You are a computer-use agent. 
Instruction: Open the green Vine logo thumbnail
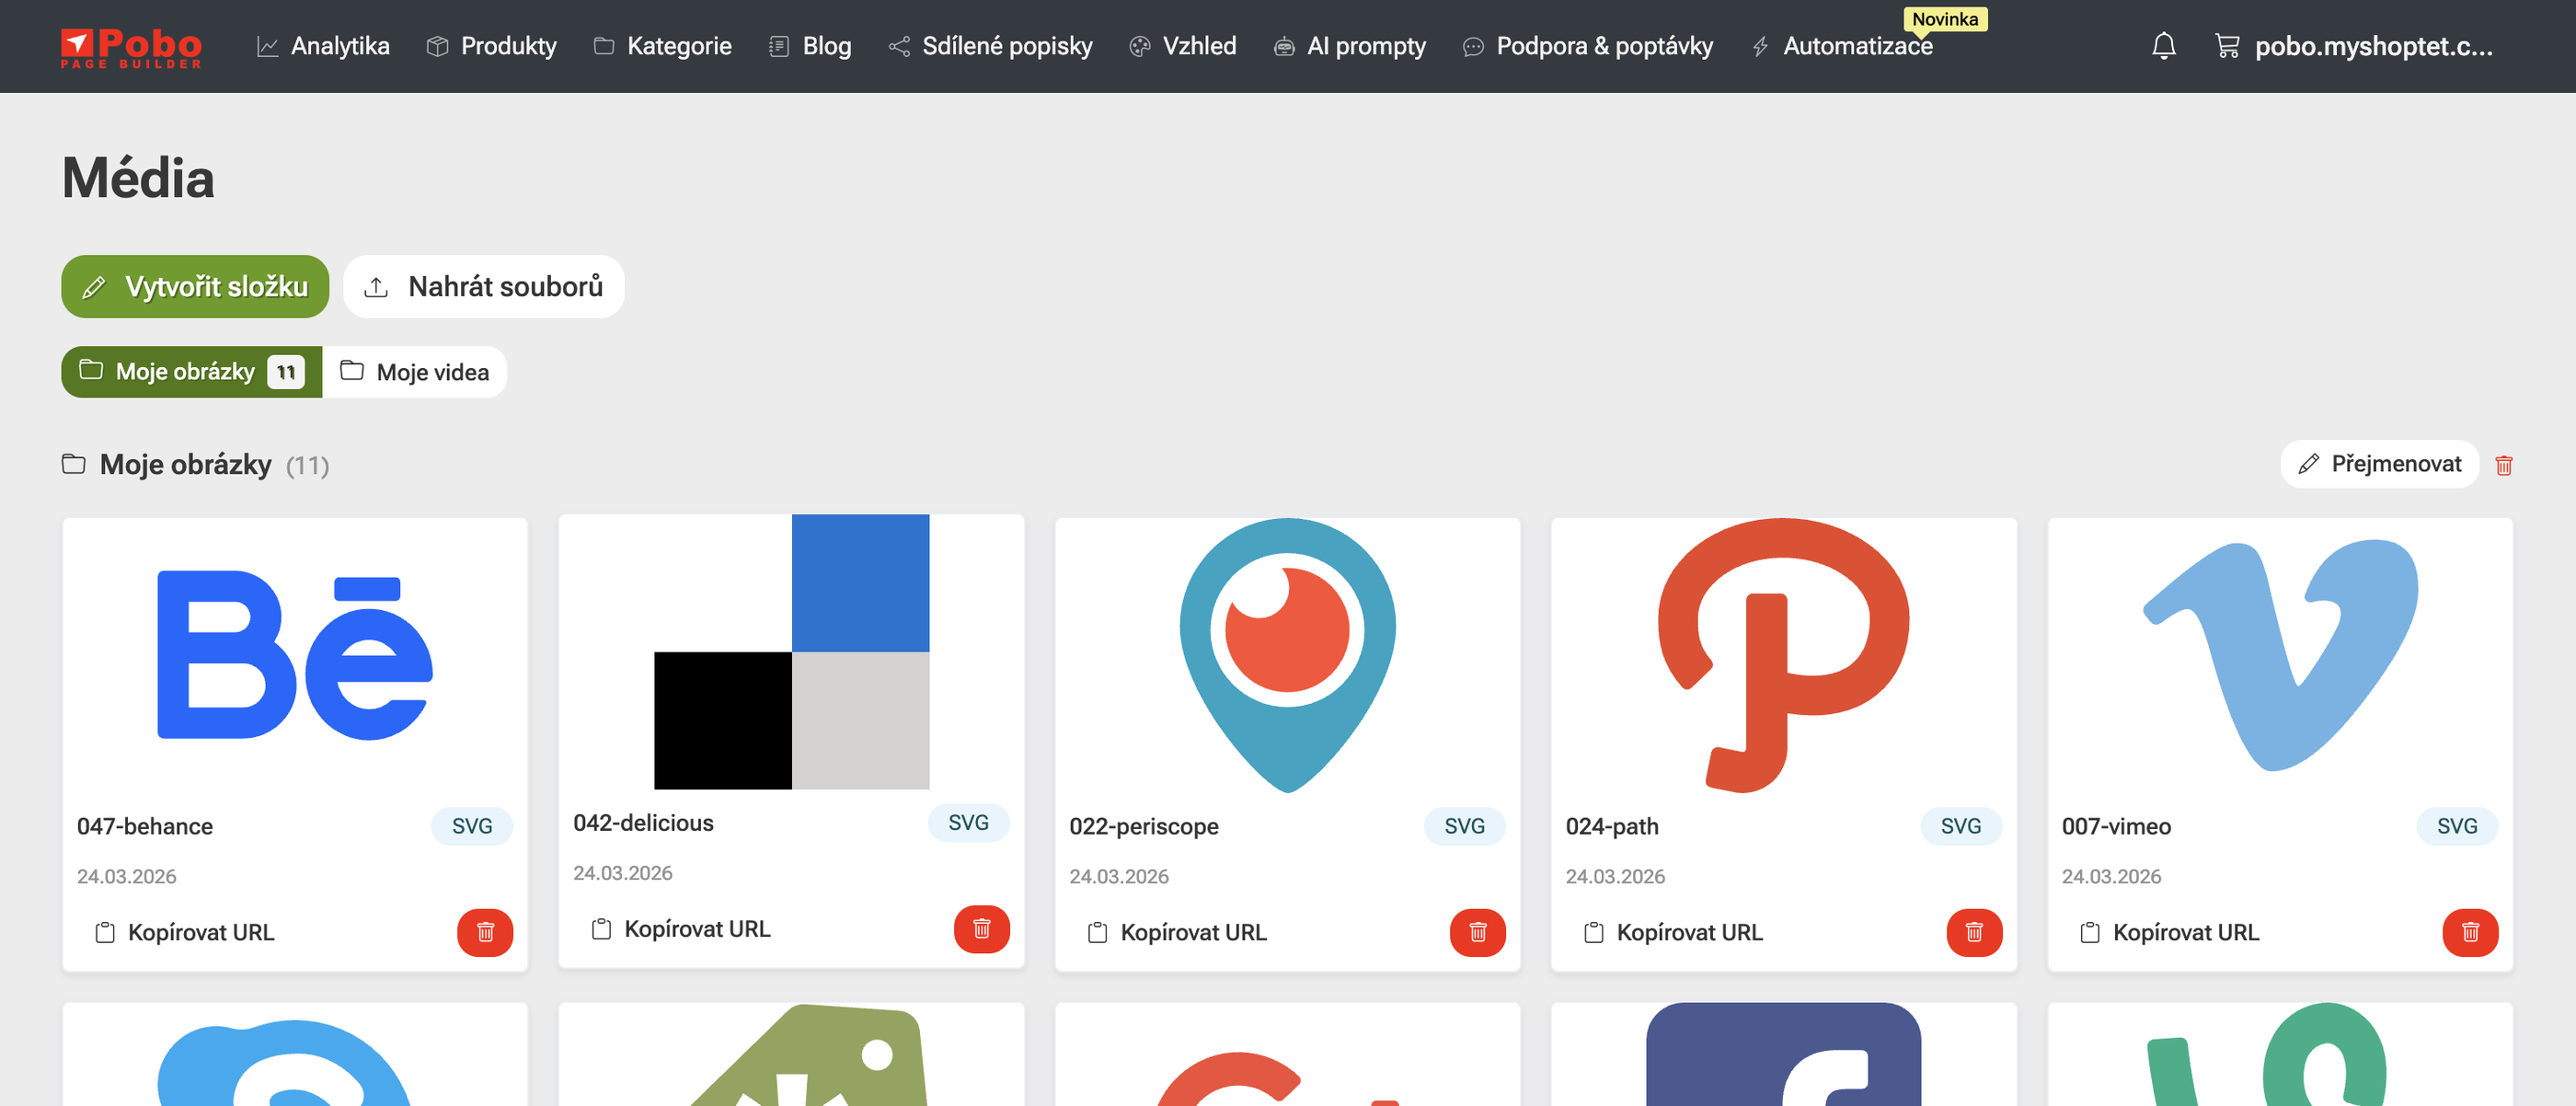point(2280,1055)
